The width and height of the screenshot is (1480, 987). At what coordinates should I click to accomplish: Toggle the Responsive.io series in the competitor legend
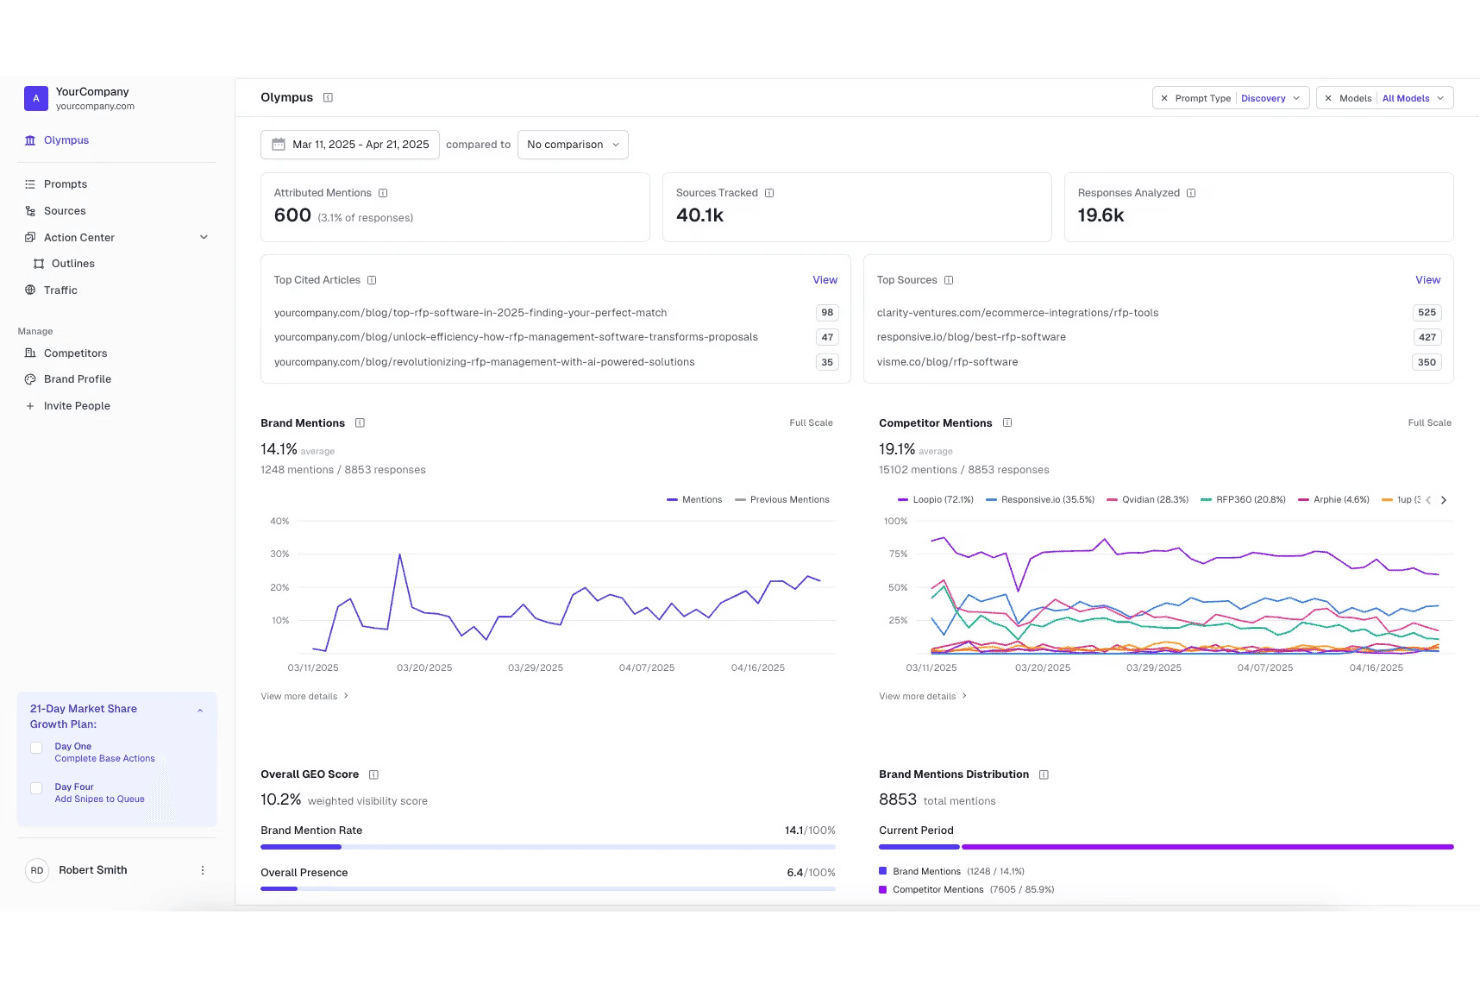[x=1040, y=500]
